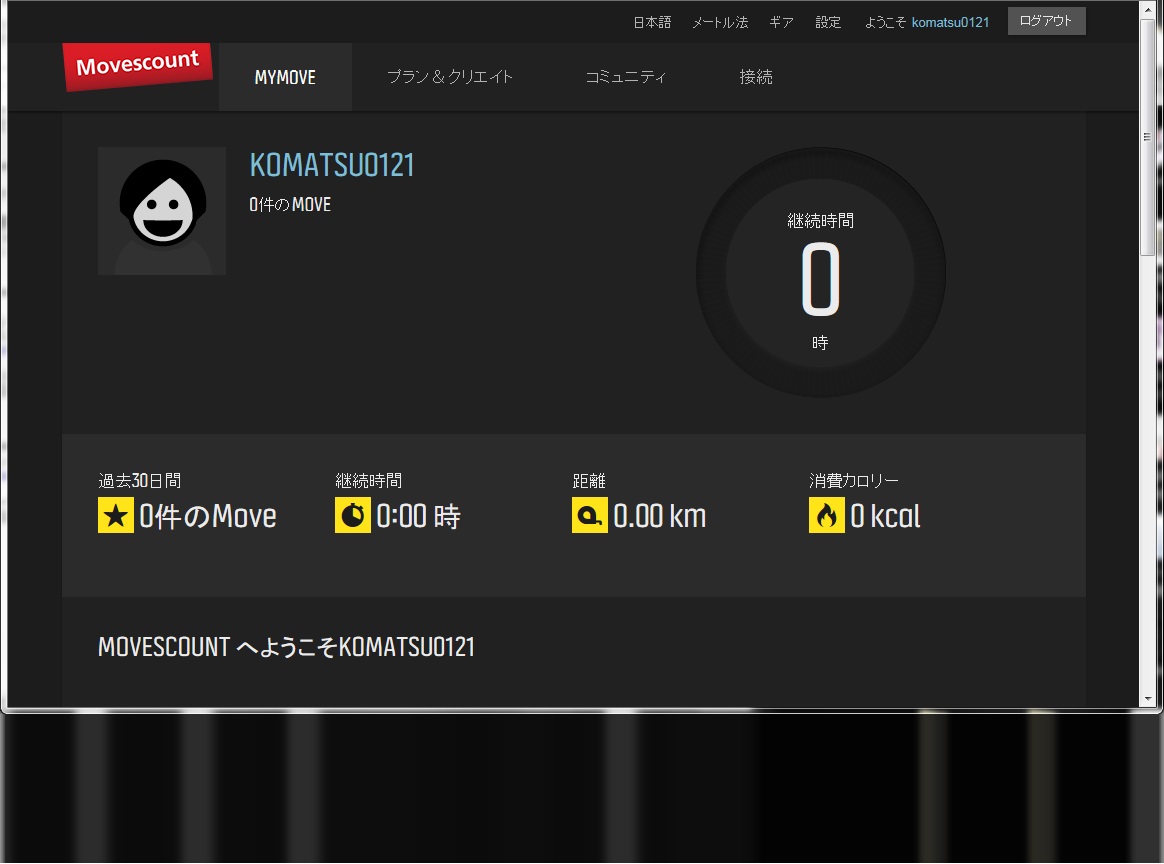Open the プラン＆クリエイト menu

pos(450,77)
